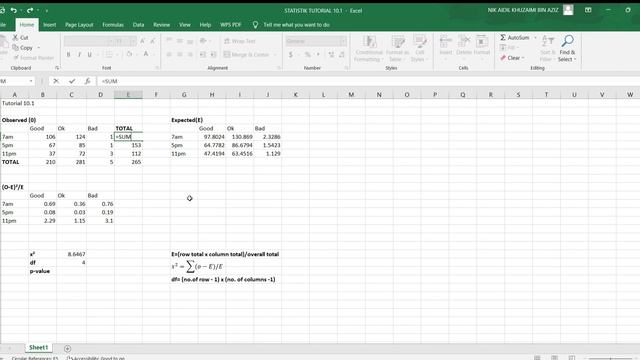640x360 pixels.
Task: Click Increase Indent icon
Action: (213, 54)
